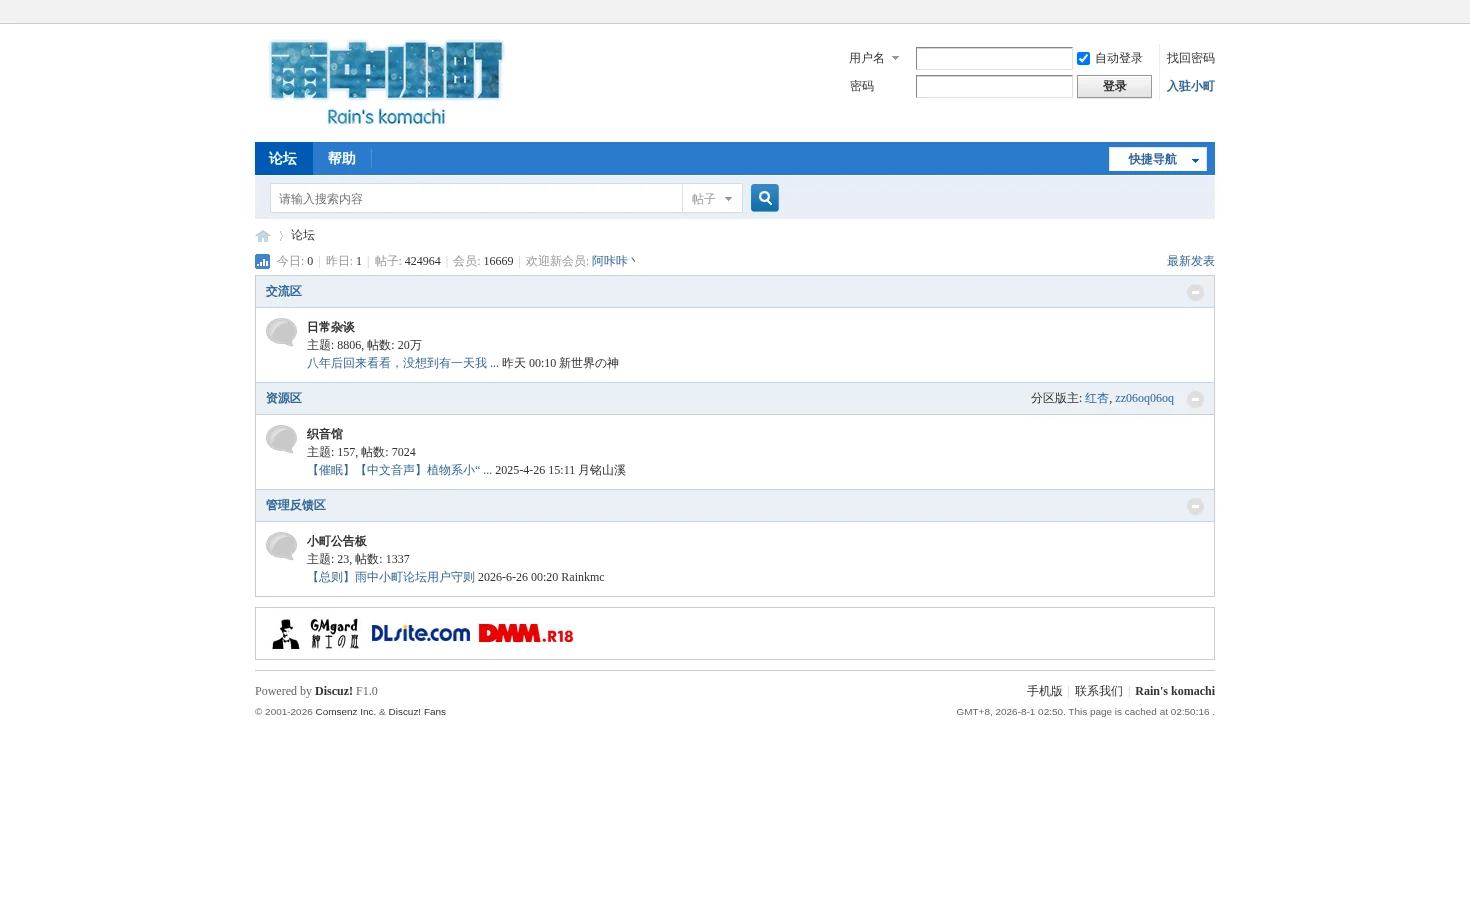The image size is (1470, 923).
Task: Open new member 阿咔咔丶 profile
Action: [614, 261]
